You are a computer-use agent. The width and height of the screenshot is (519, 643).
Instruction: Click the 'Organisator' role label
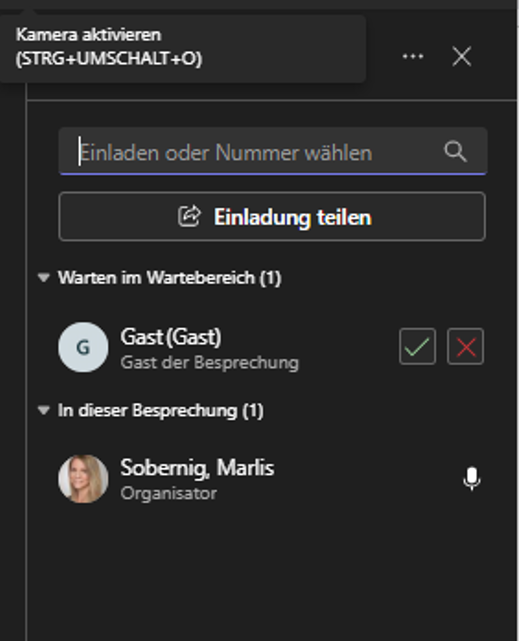pyautogui.click(x=168, y=493)
